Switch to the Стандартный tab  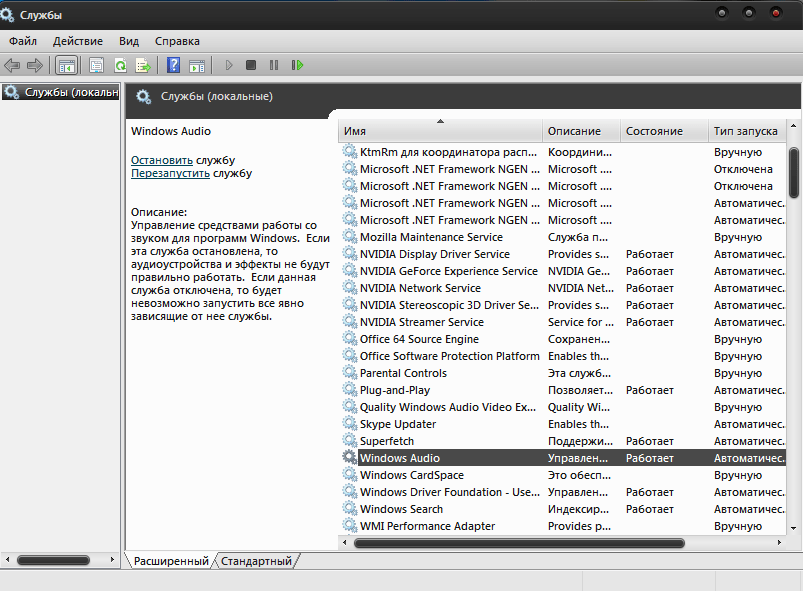[x=256, y=561]
